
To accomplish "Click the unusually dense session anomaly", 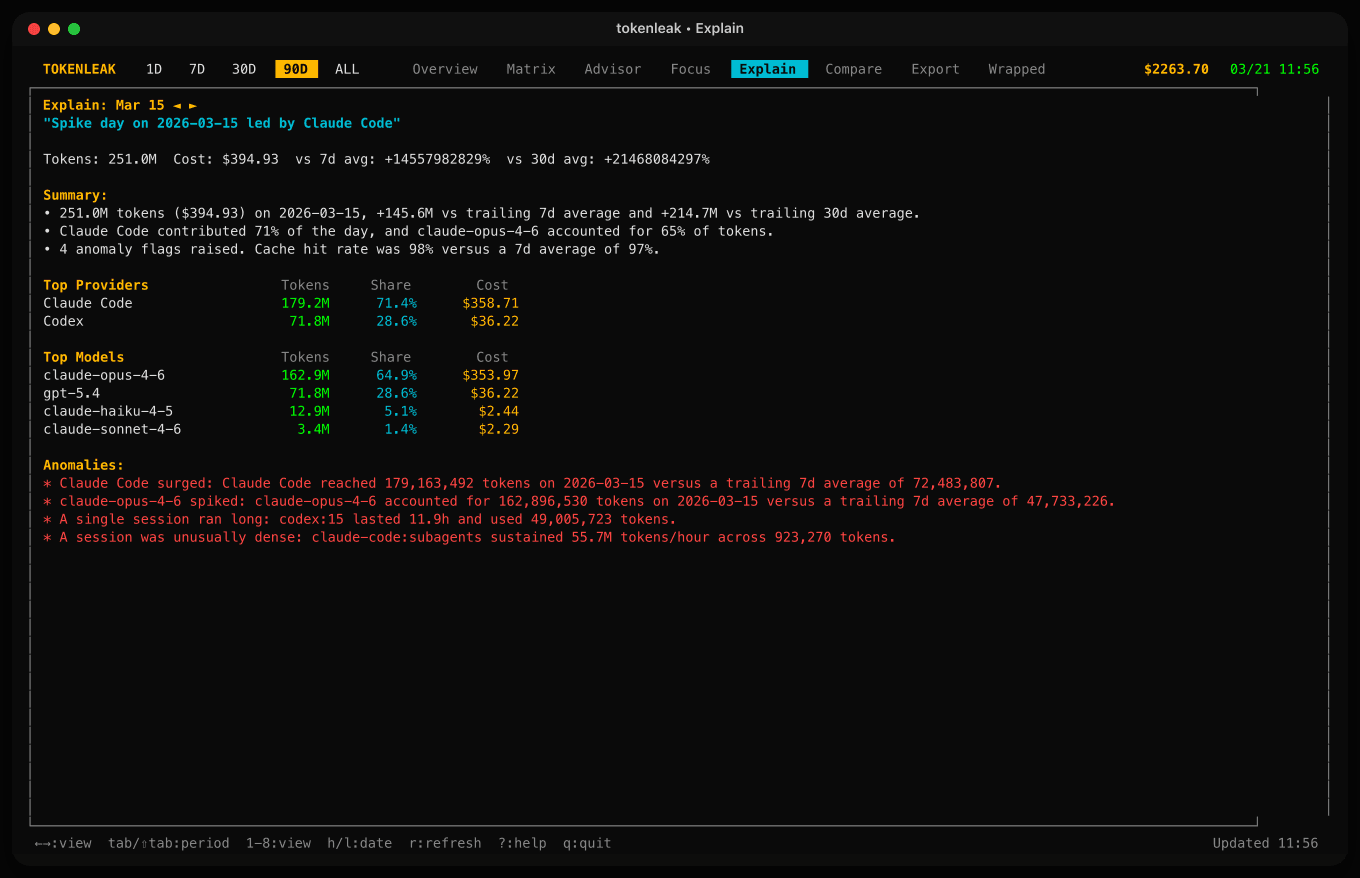I will pyautogui.click(x=470, y=537).
